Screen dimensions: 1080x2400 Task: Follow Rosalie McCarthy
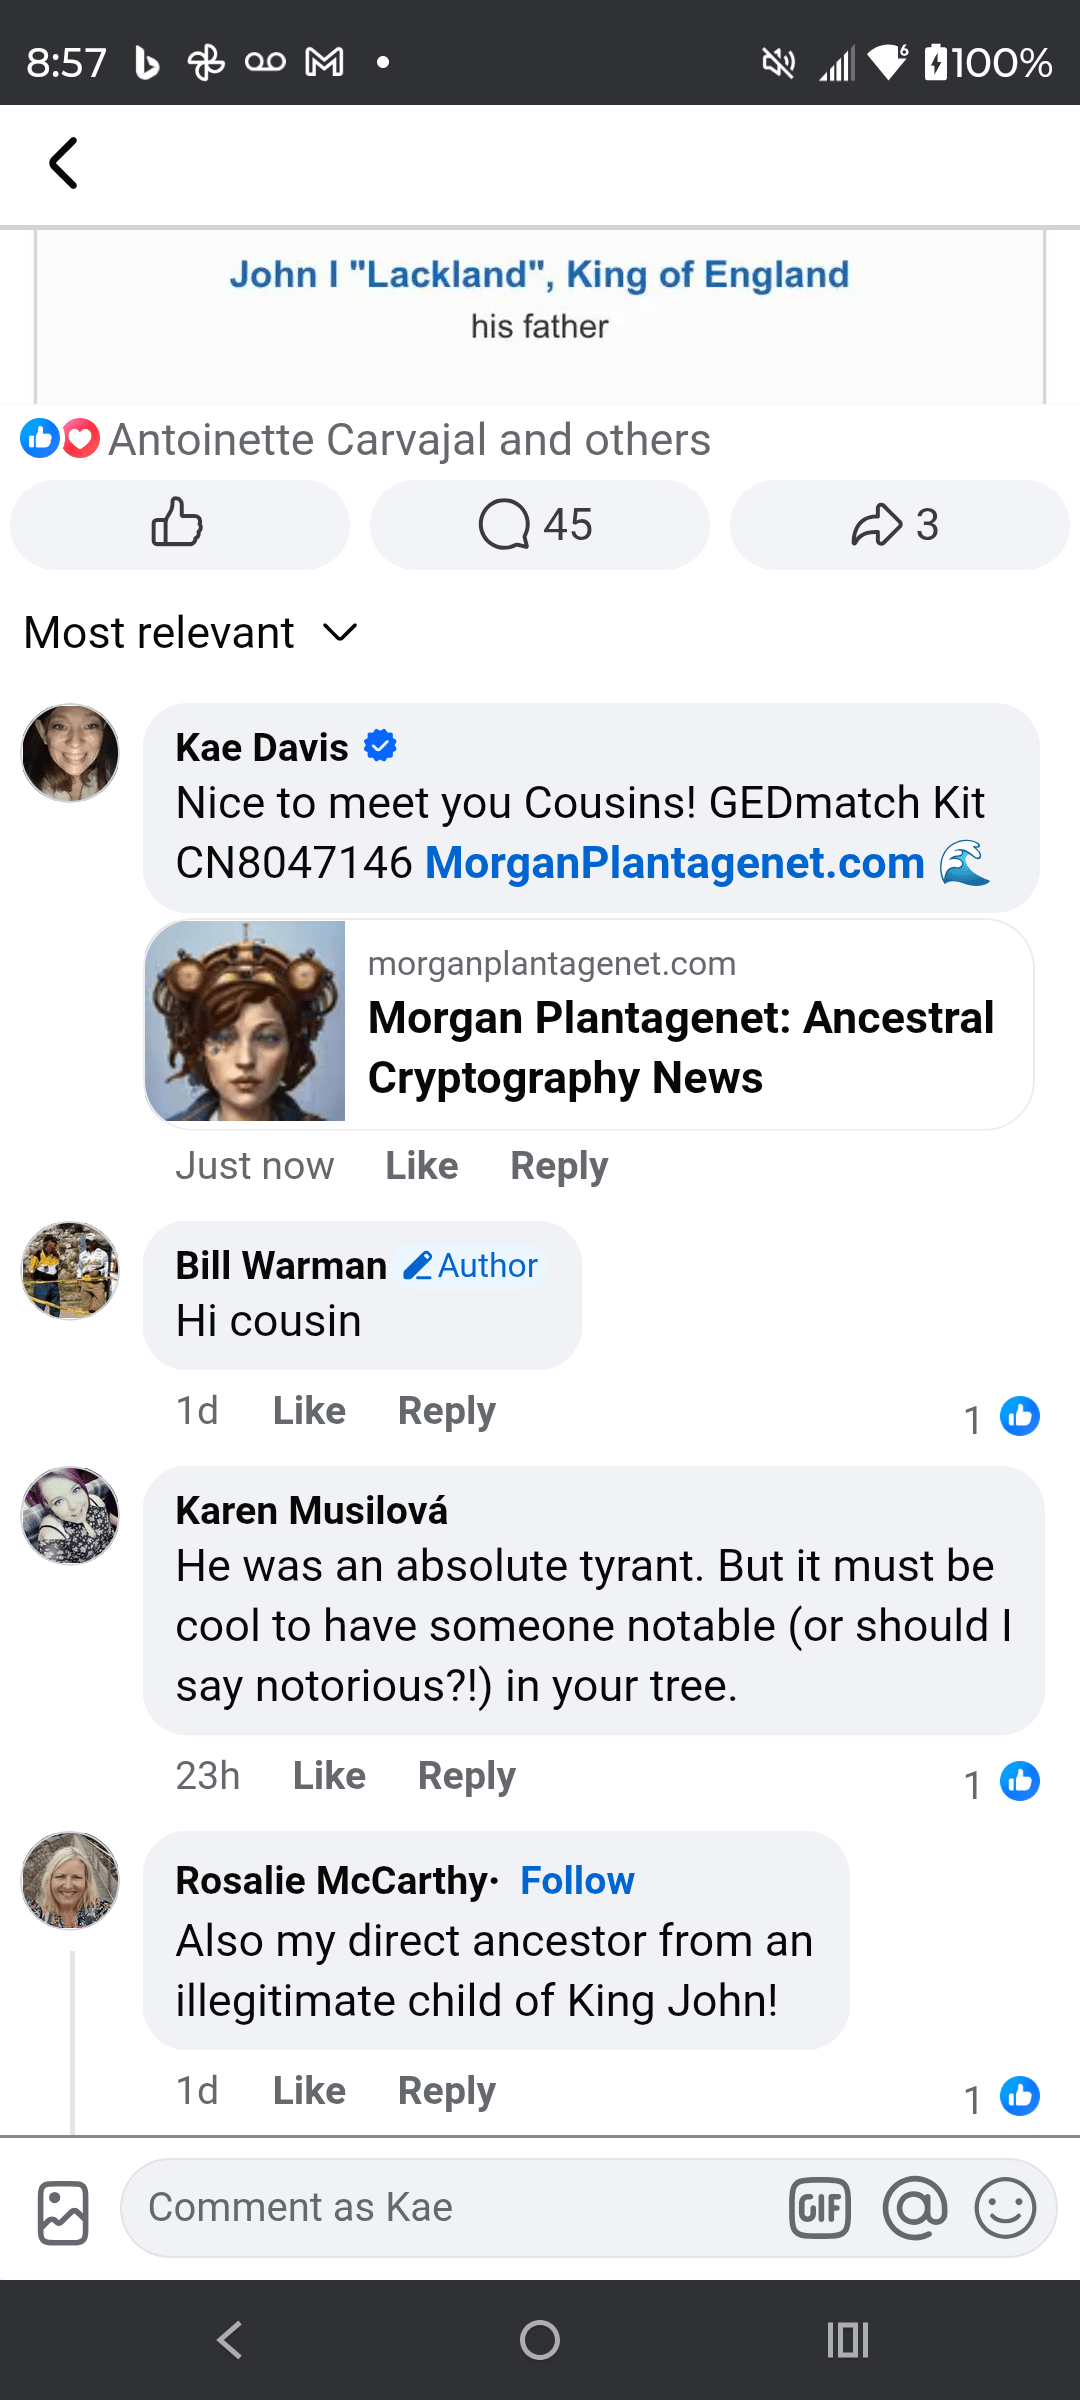click(576, 1880)
